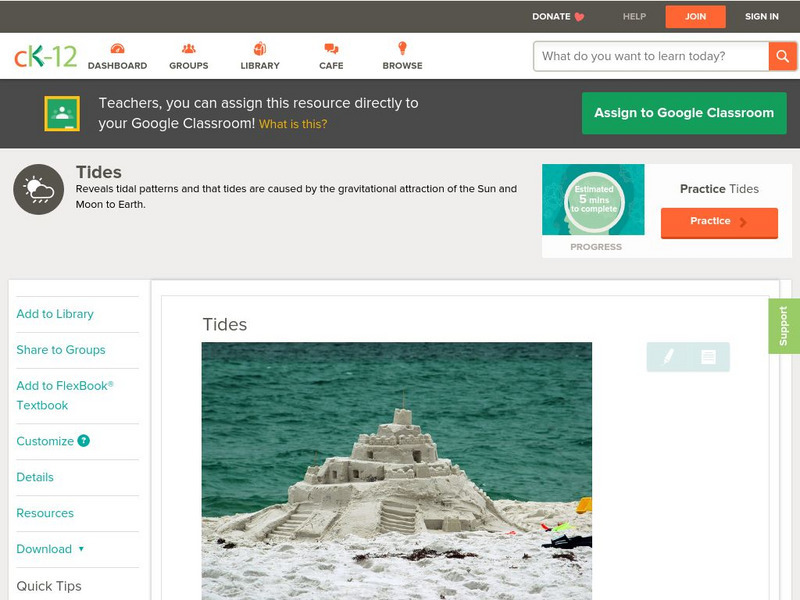This screenshot has height=600, width=800.
Task: Click the bold Tides page title
Action: (98, 172)
